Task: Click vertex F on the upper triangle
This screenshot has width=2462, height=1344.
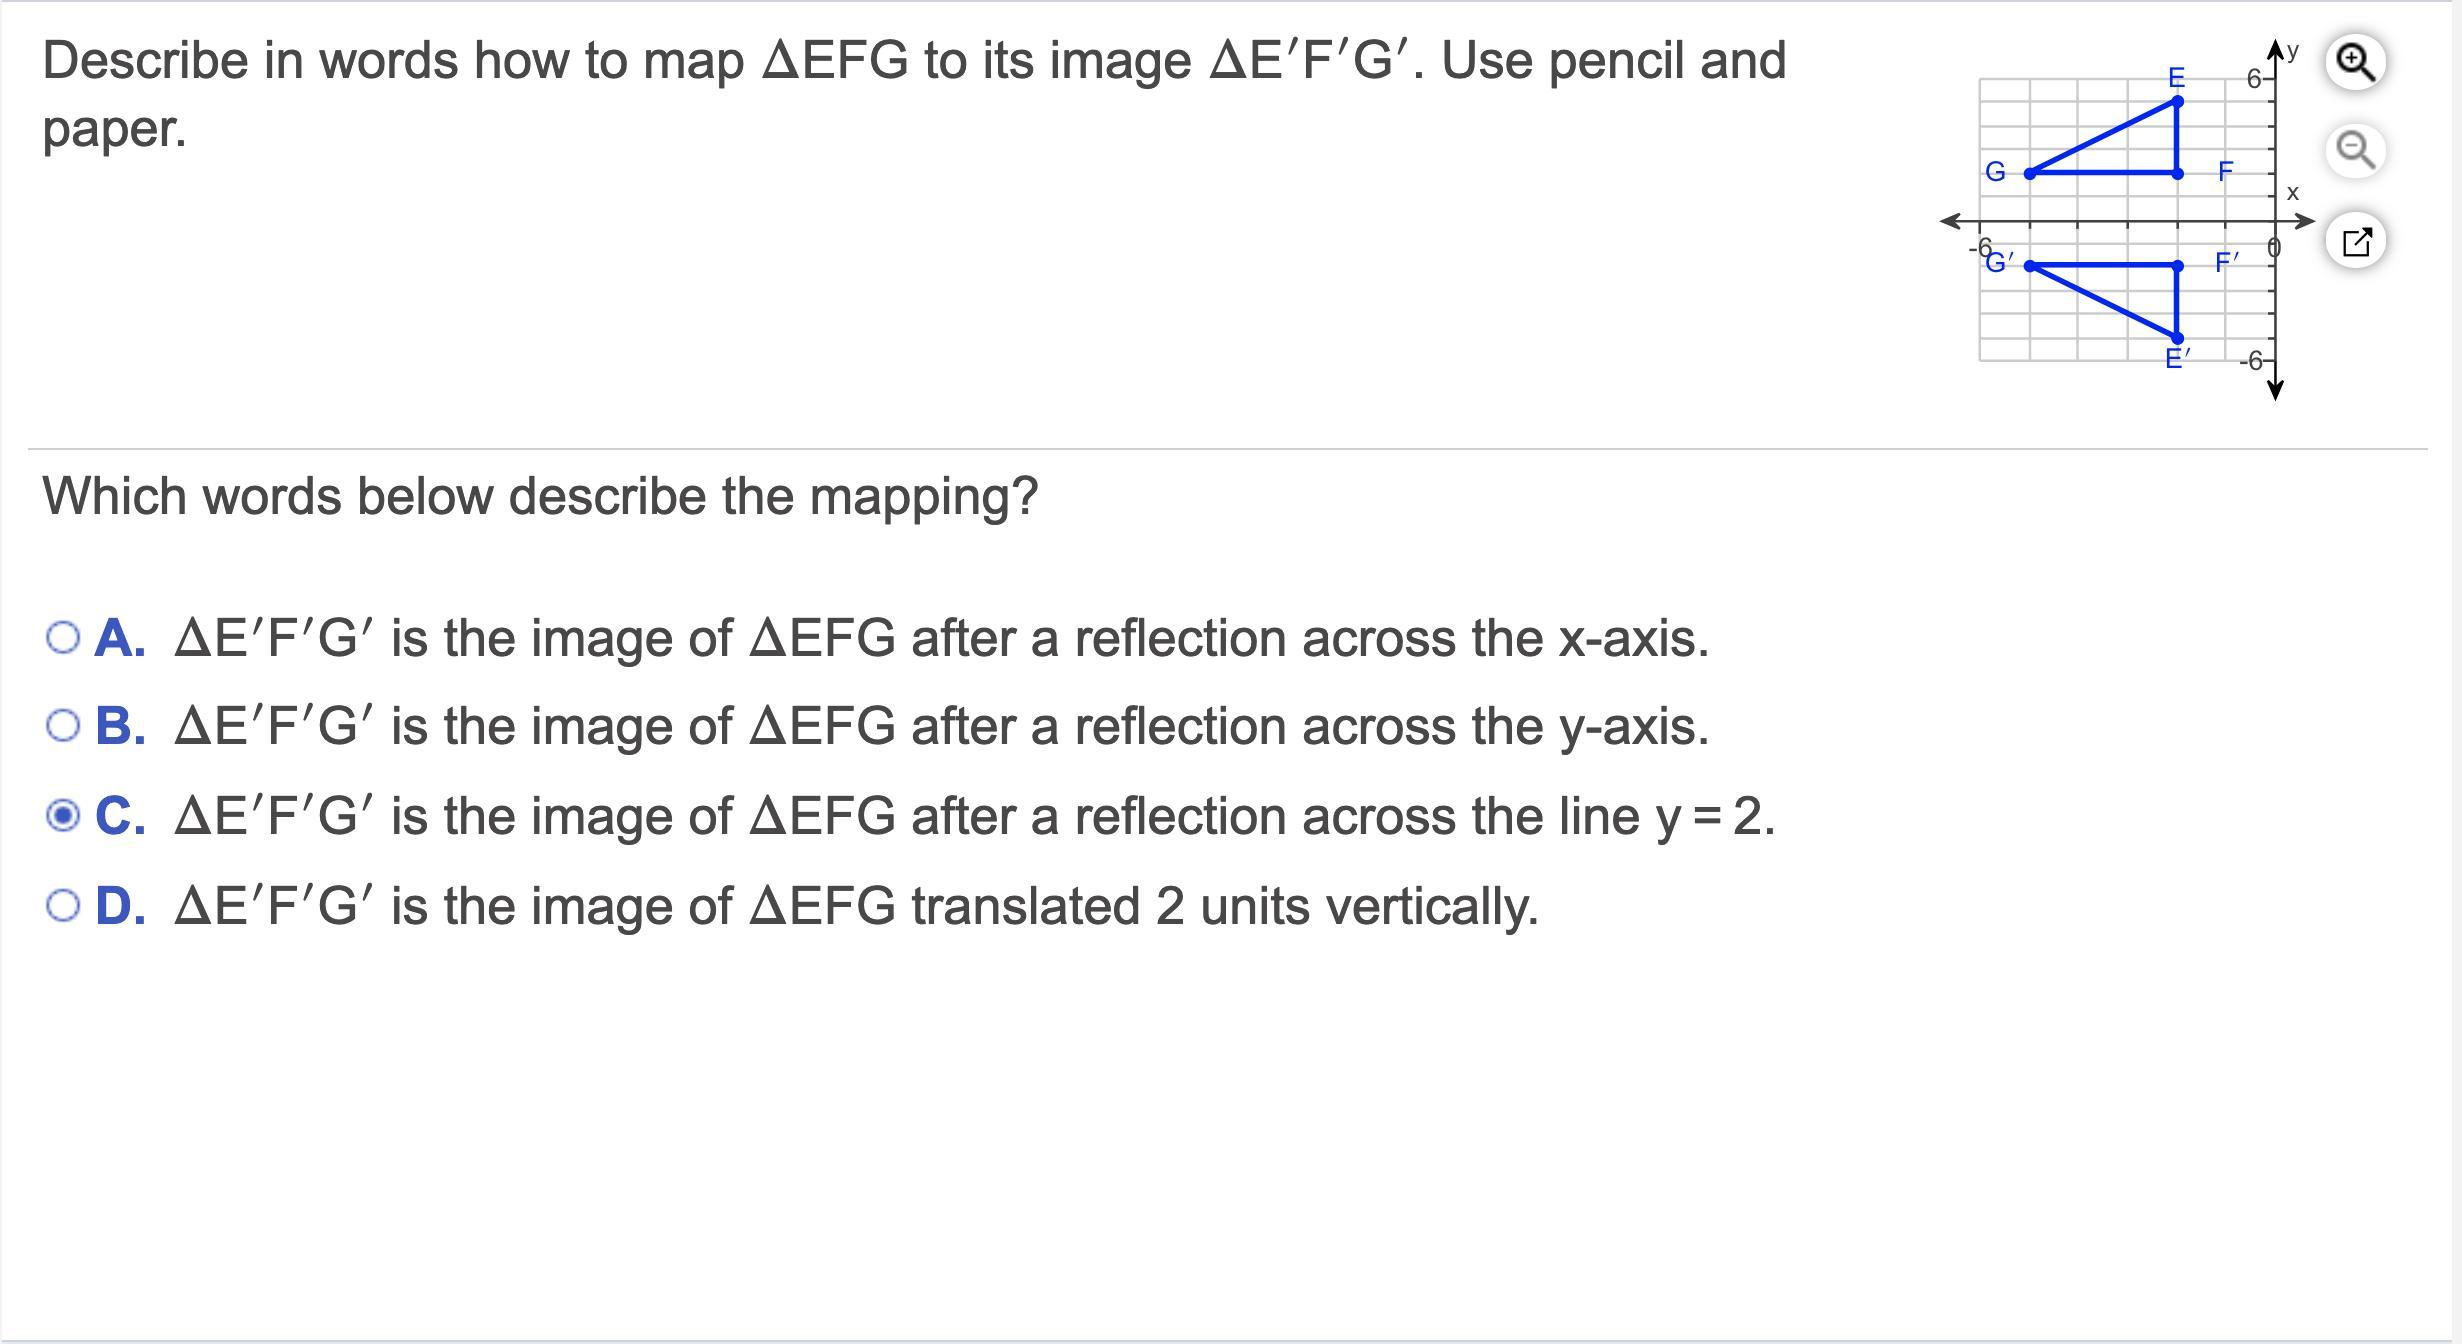Action: pyautogui.click(x=2178, y=174)
